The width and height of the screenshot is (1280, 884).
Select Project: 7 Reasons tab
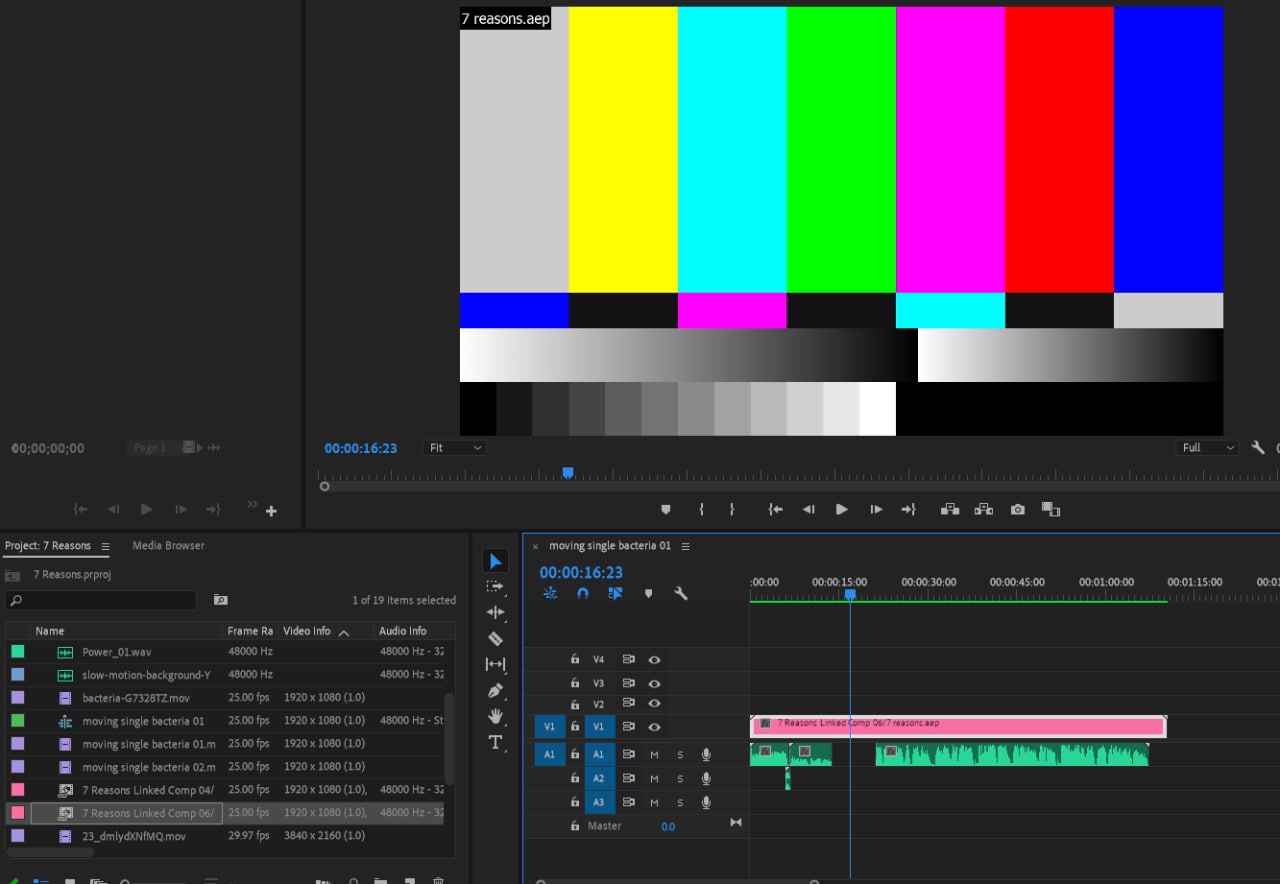[x=48, y=546]
